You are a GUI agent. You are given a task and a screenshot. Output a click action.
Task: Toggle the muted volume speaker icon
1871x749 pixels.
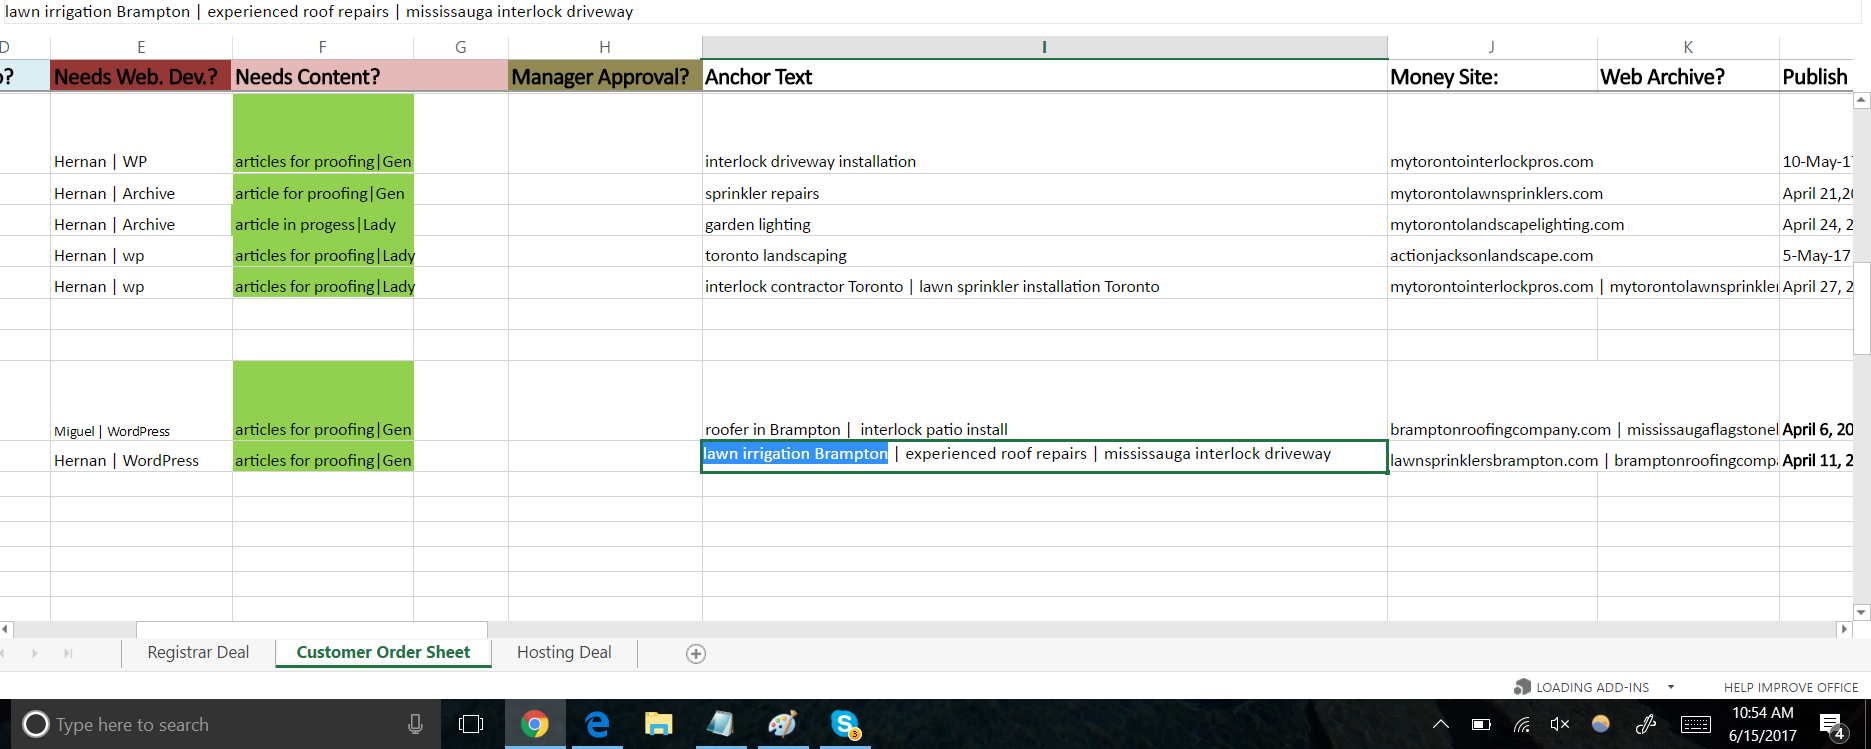point(1559,724)
